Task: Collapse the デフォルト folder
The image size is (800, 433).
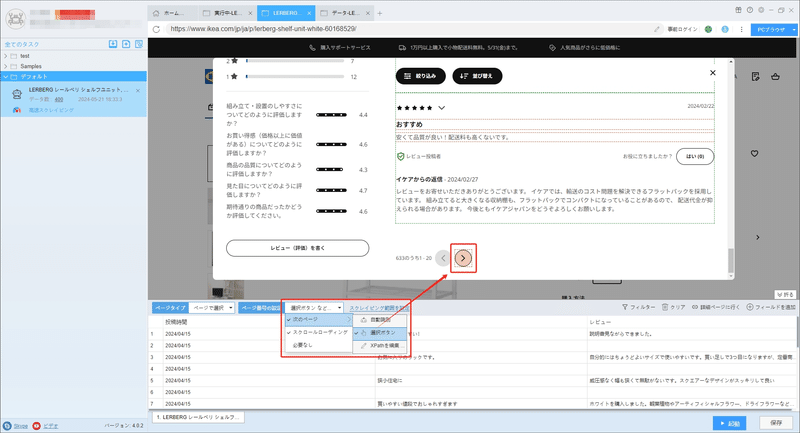Action: click(6, 77)
